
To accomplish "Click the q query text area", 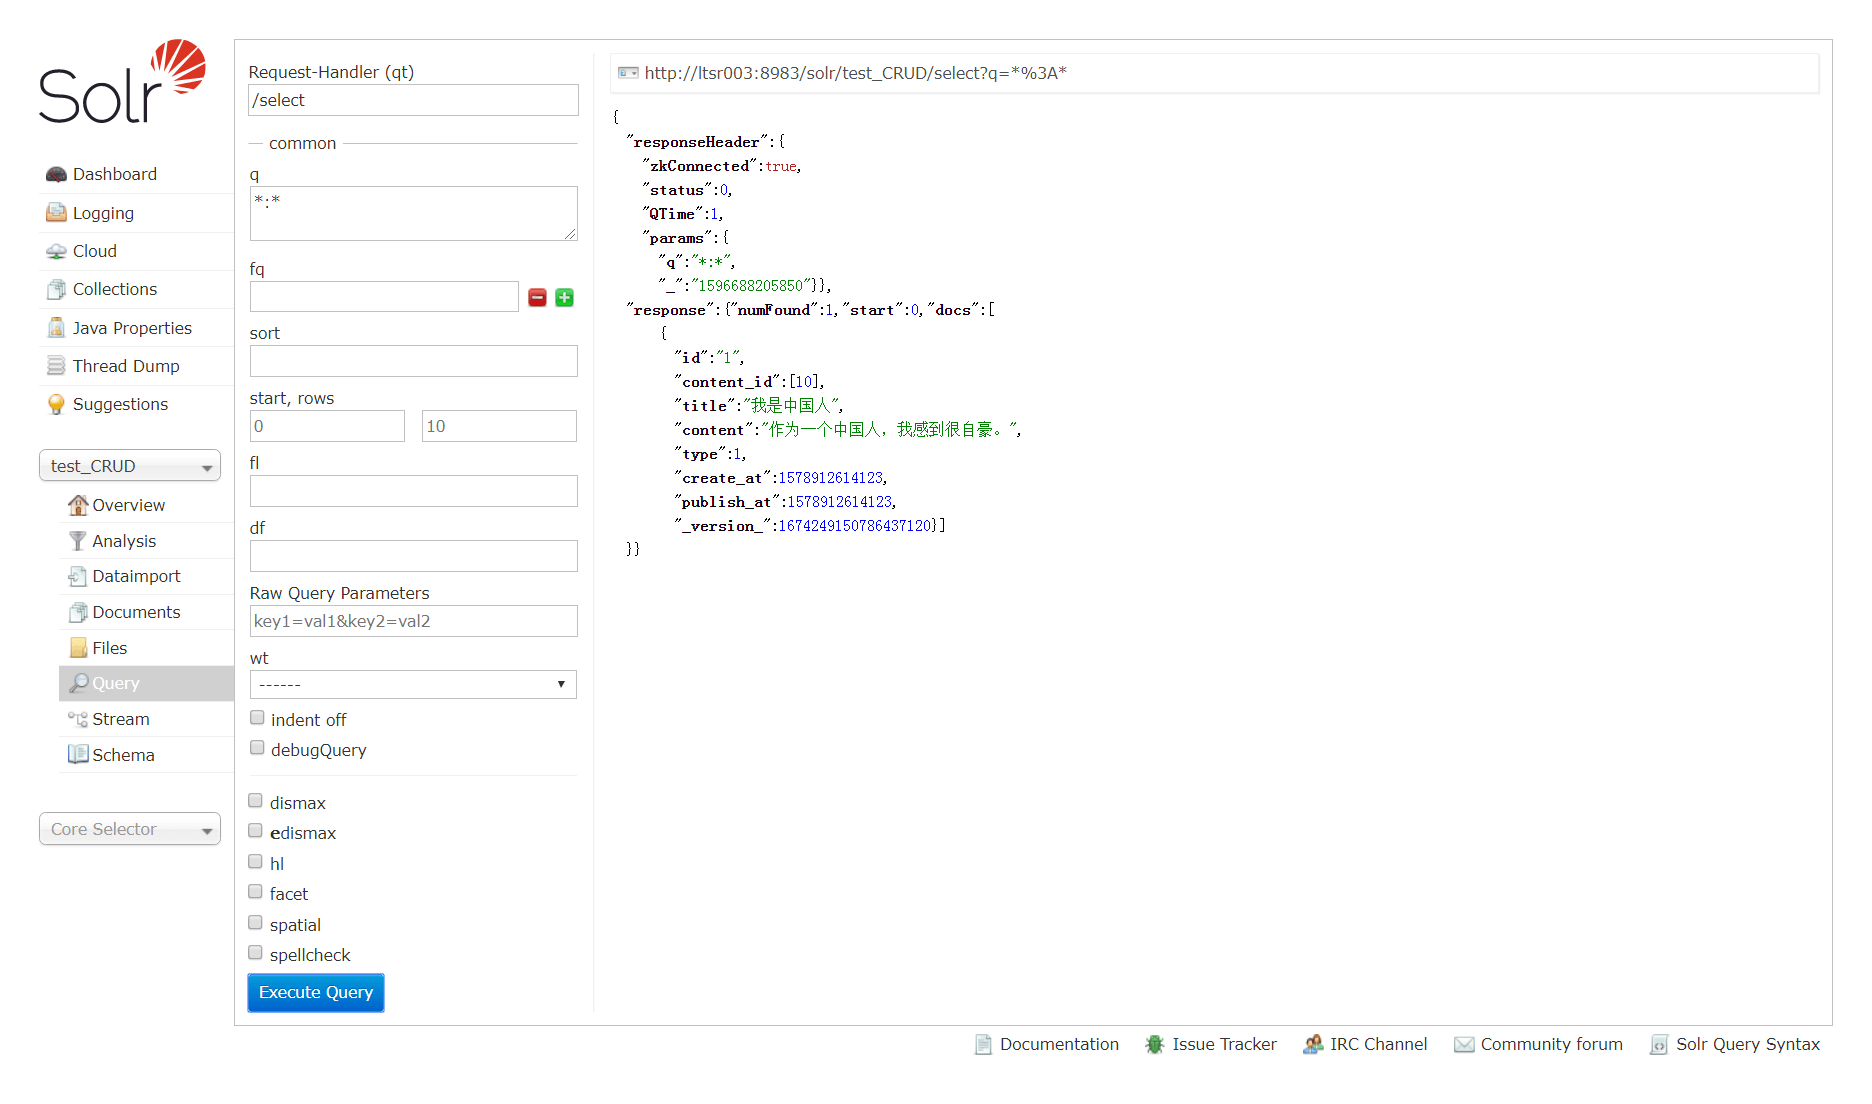I will tap(413, 213).
